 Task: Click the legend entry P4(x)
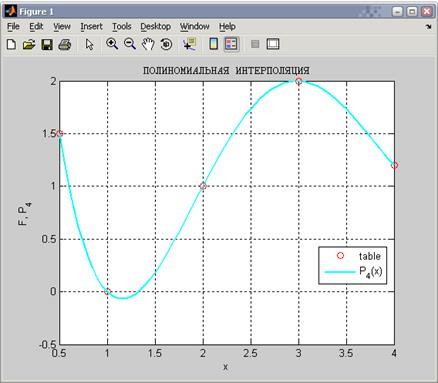[x=371, y=272]
